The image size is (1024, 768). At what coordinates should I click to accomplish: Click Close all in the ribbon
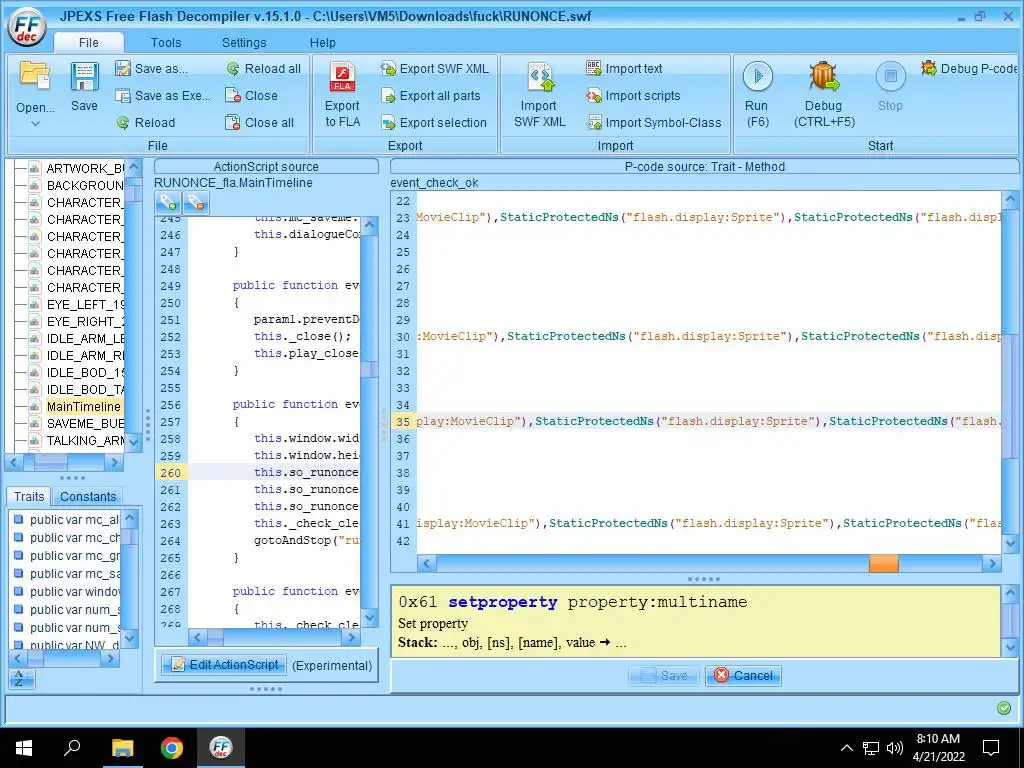[x=259, y=122]
